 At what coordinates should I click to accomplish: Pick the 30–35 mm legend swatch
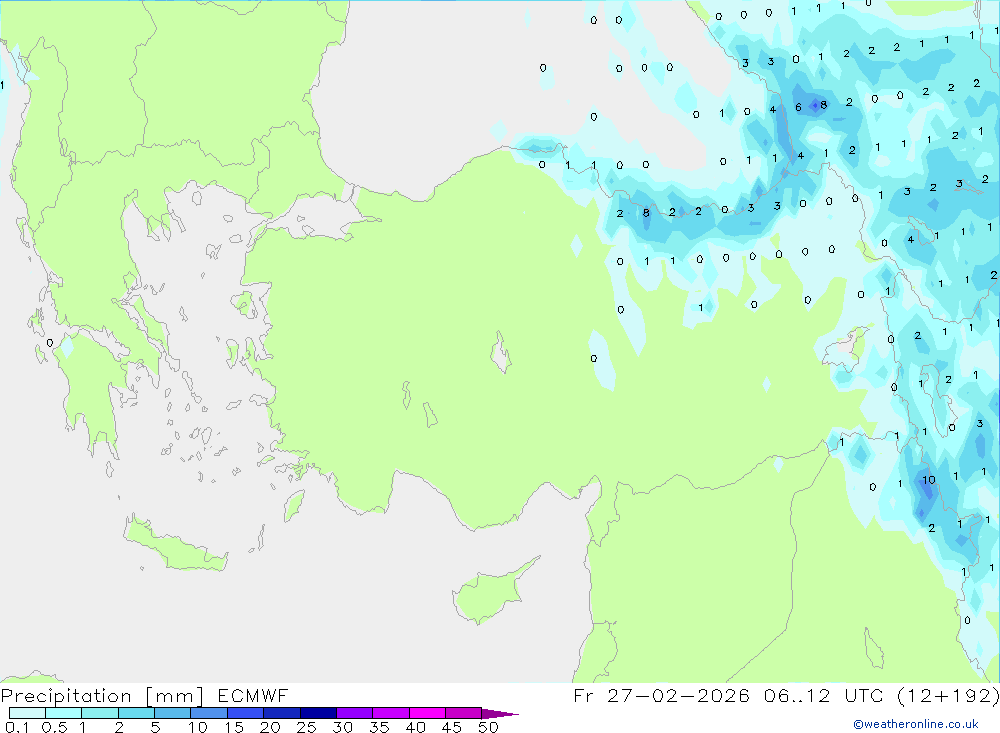pos(355,713)
